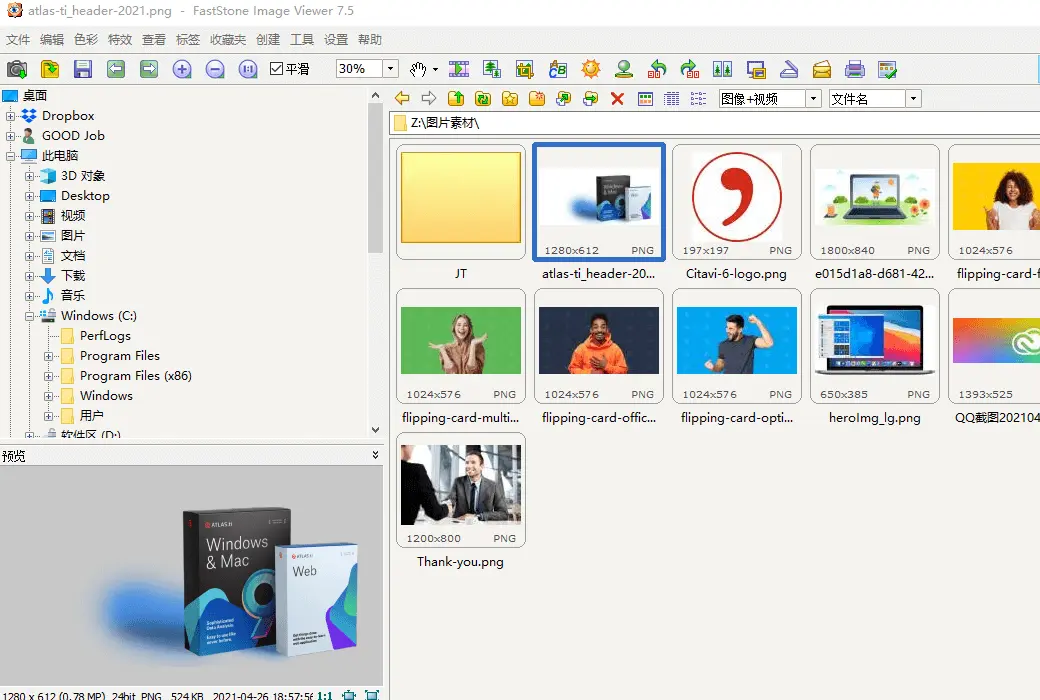Open the 图像+视频 file type dropdown

coord(814,99)
